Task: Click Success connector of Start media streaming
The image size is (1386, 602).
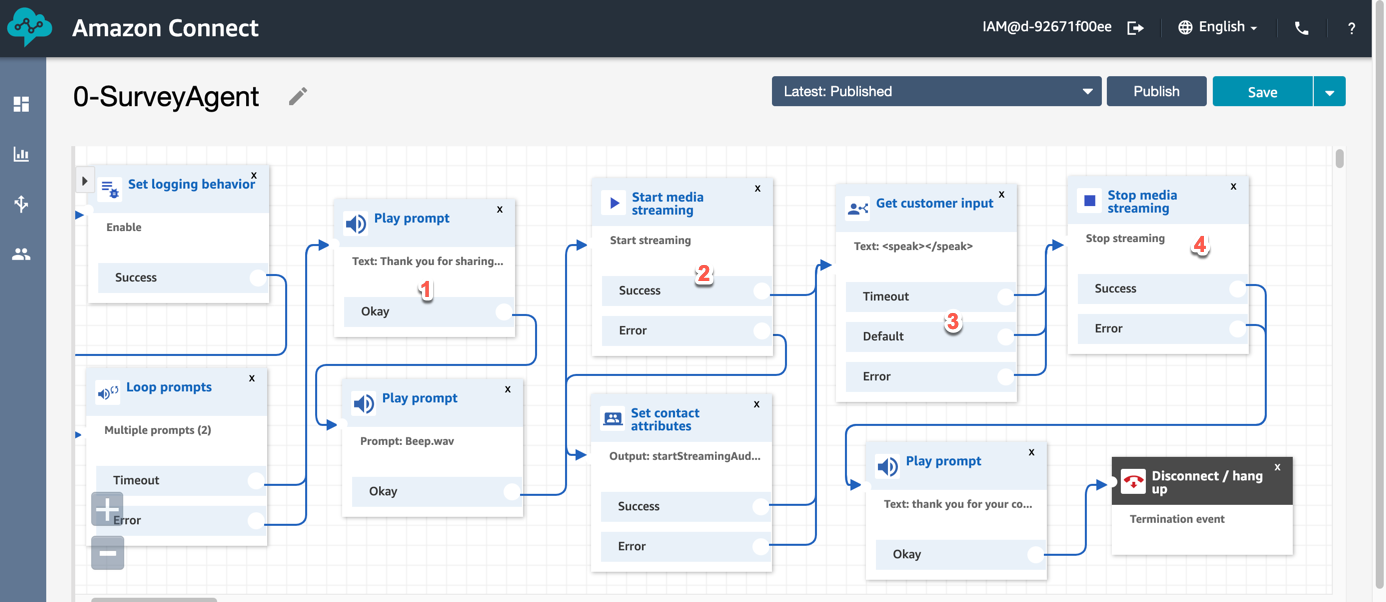Action: click(762, 291)
